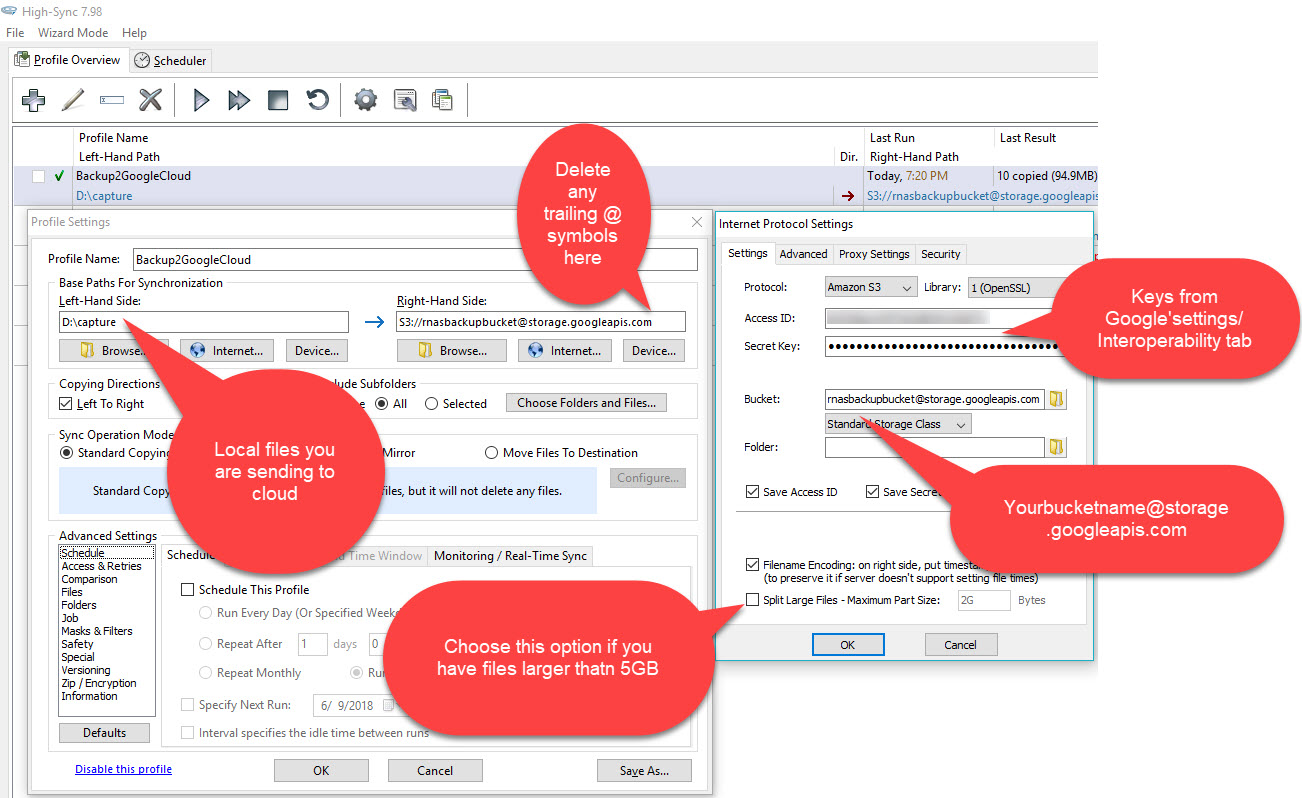Open the Security tab
This screenshot has height=798, width=1302.
tap(940, 254)
